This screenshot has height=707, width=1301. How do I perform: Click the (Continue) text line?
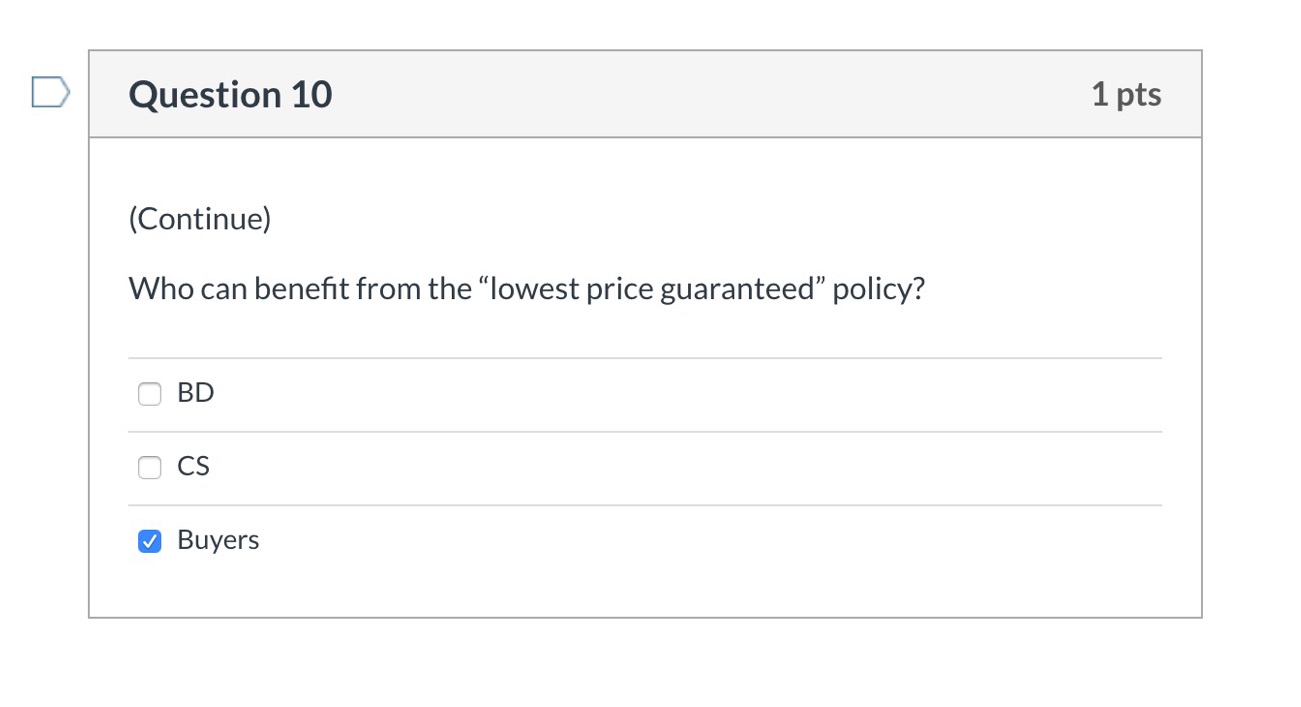[200, 219]
